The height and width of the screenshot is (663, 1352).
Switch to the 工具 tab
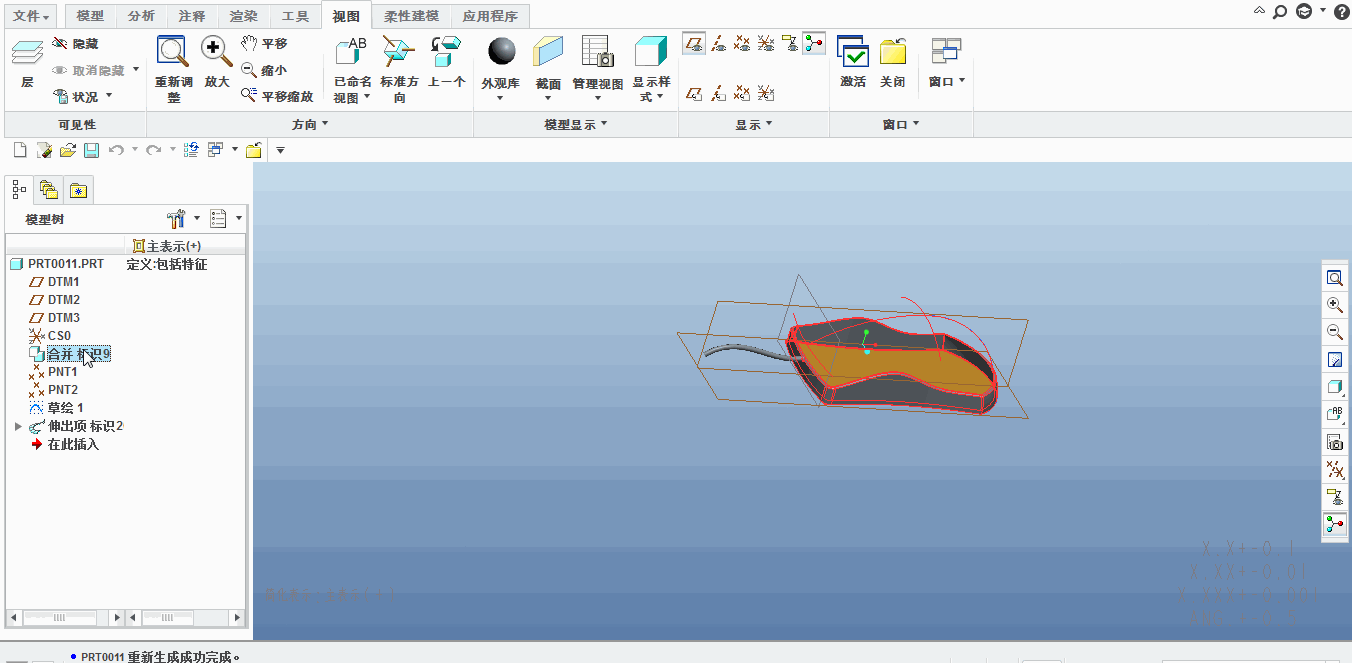tap(294, 16)
